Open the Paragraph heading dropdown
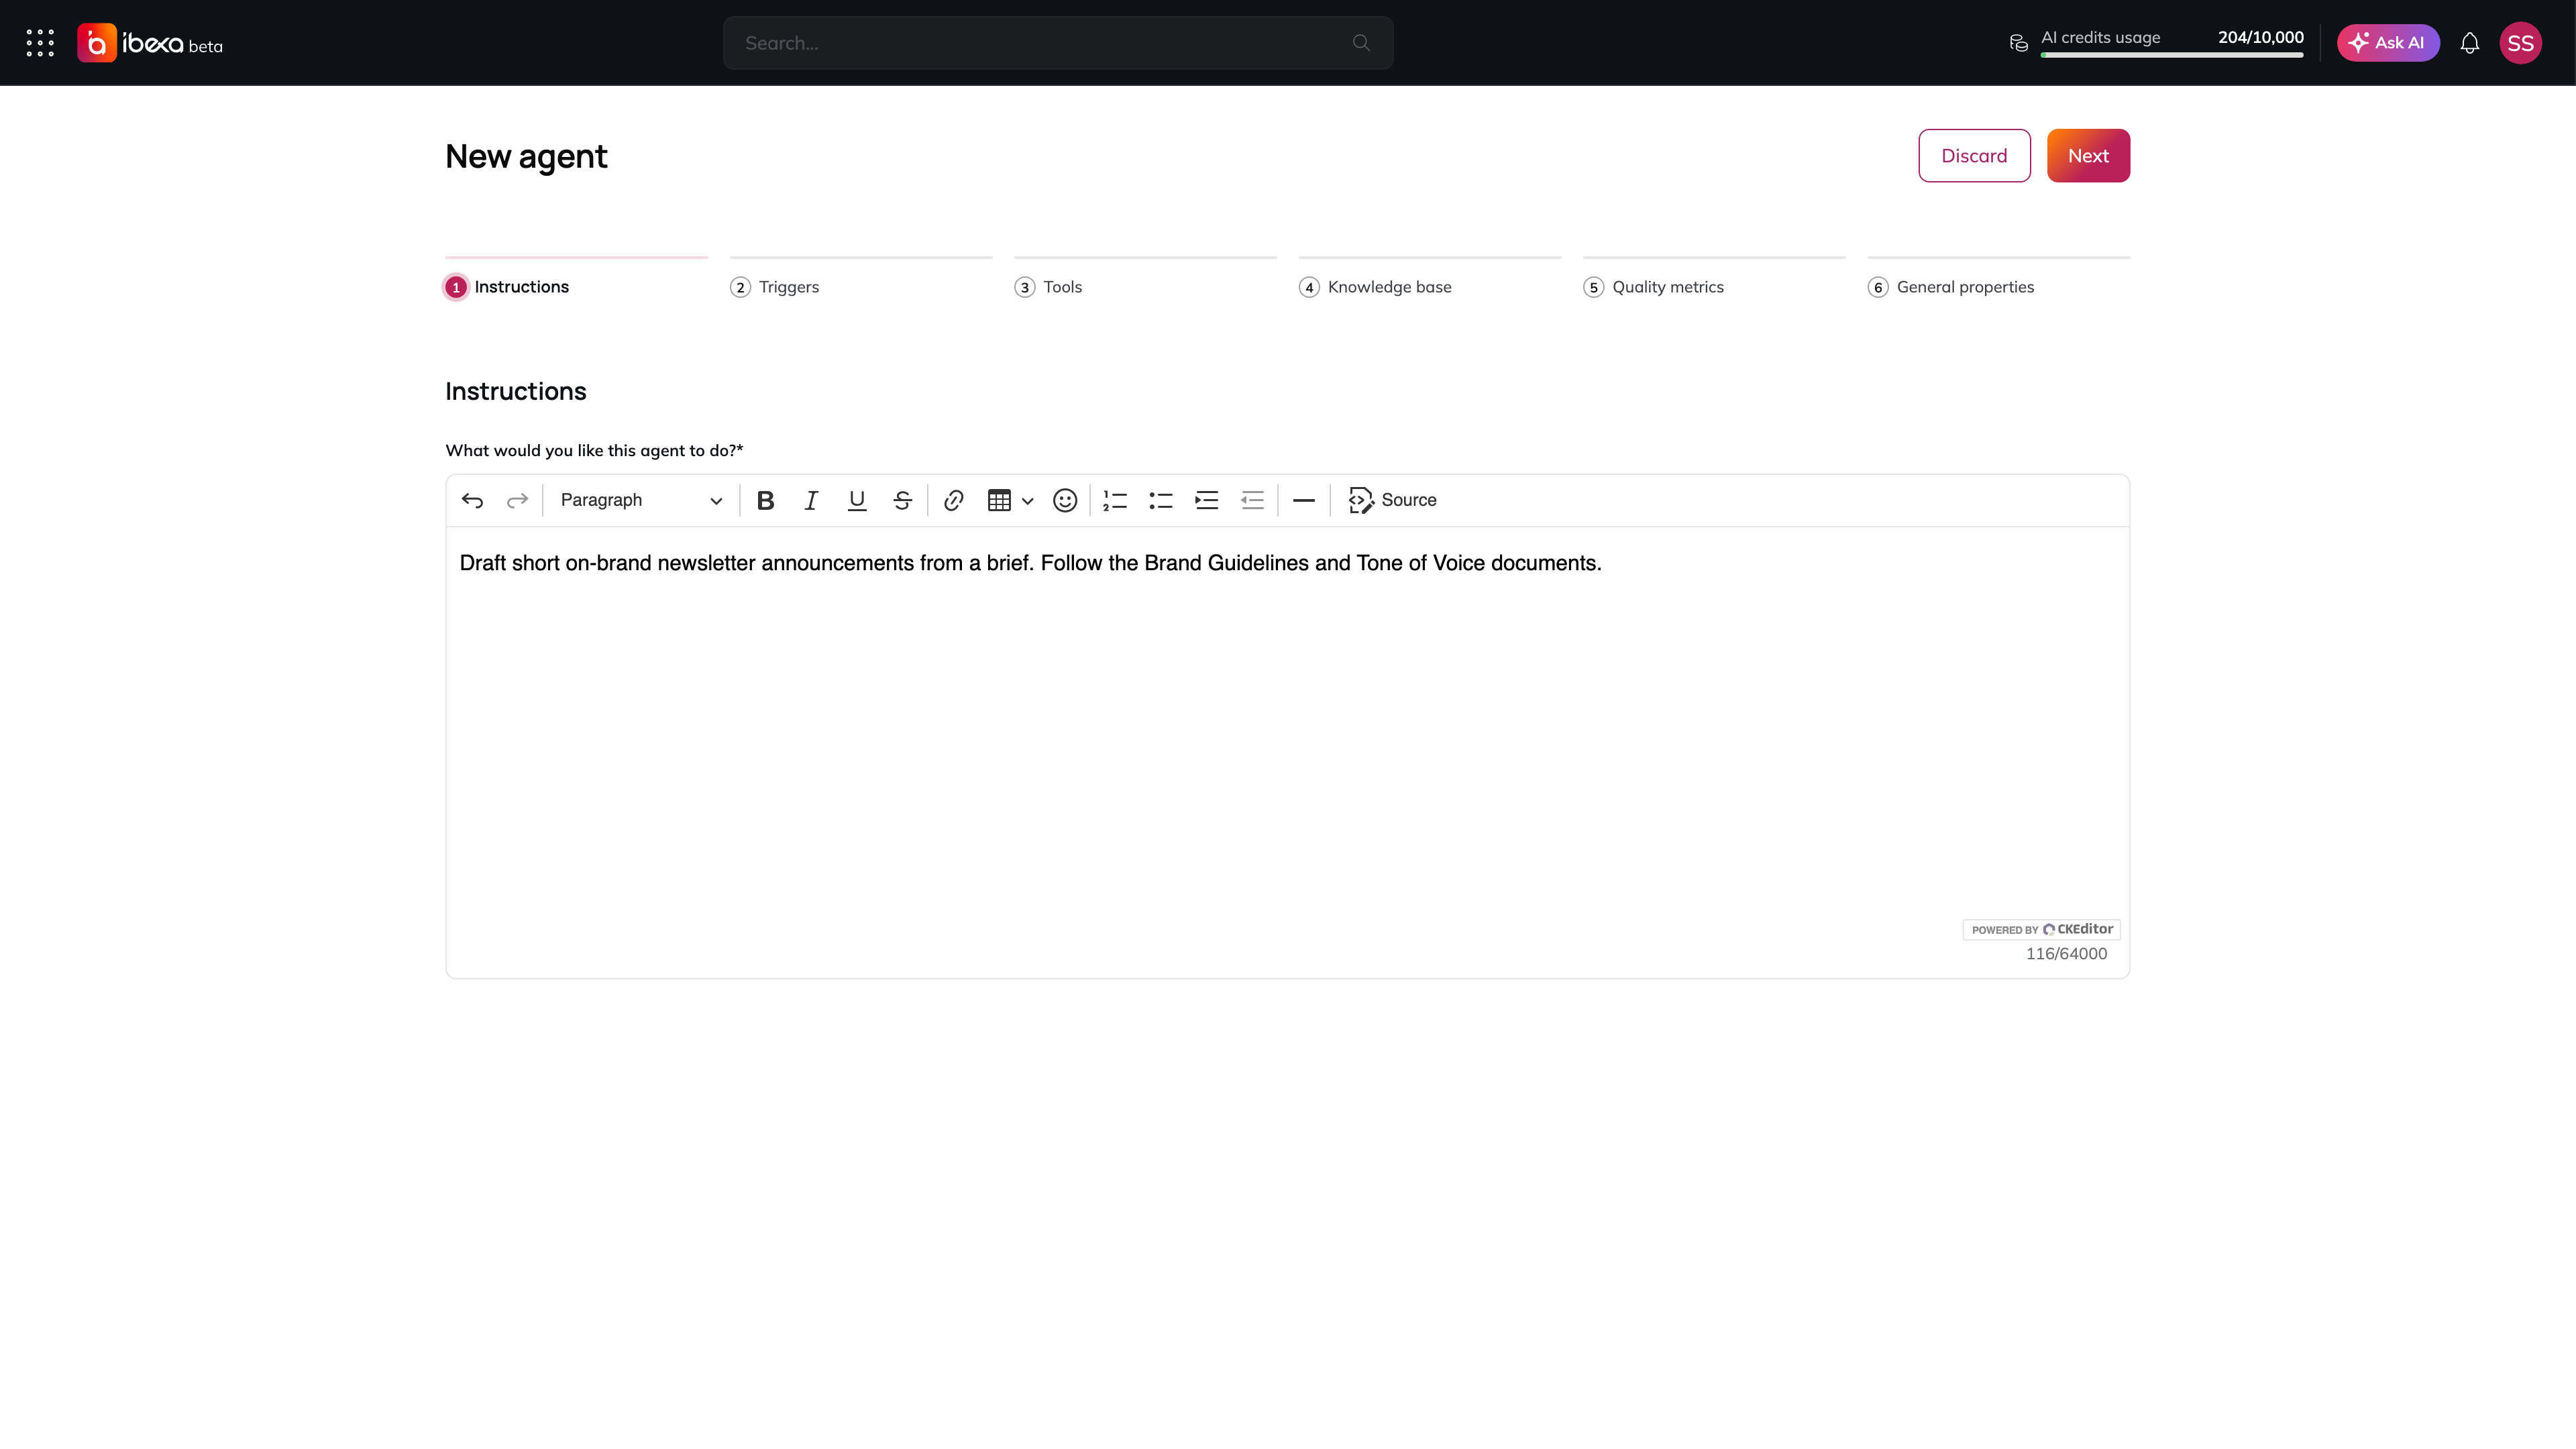2576x1449 pixels. coord(641,500)
